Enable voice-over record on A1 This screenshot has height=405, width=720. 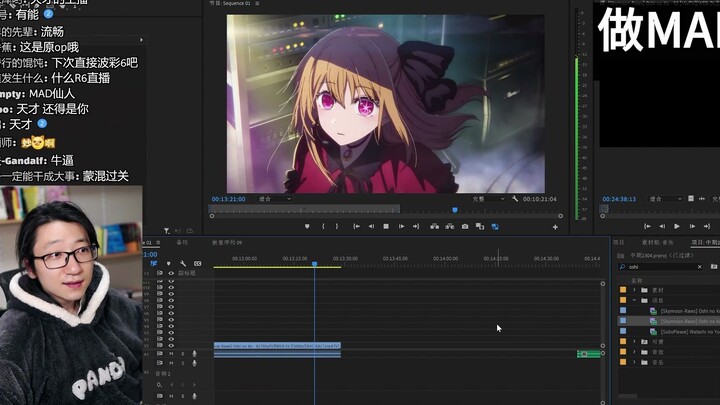195,354
